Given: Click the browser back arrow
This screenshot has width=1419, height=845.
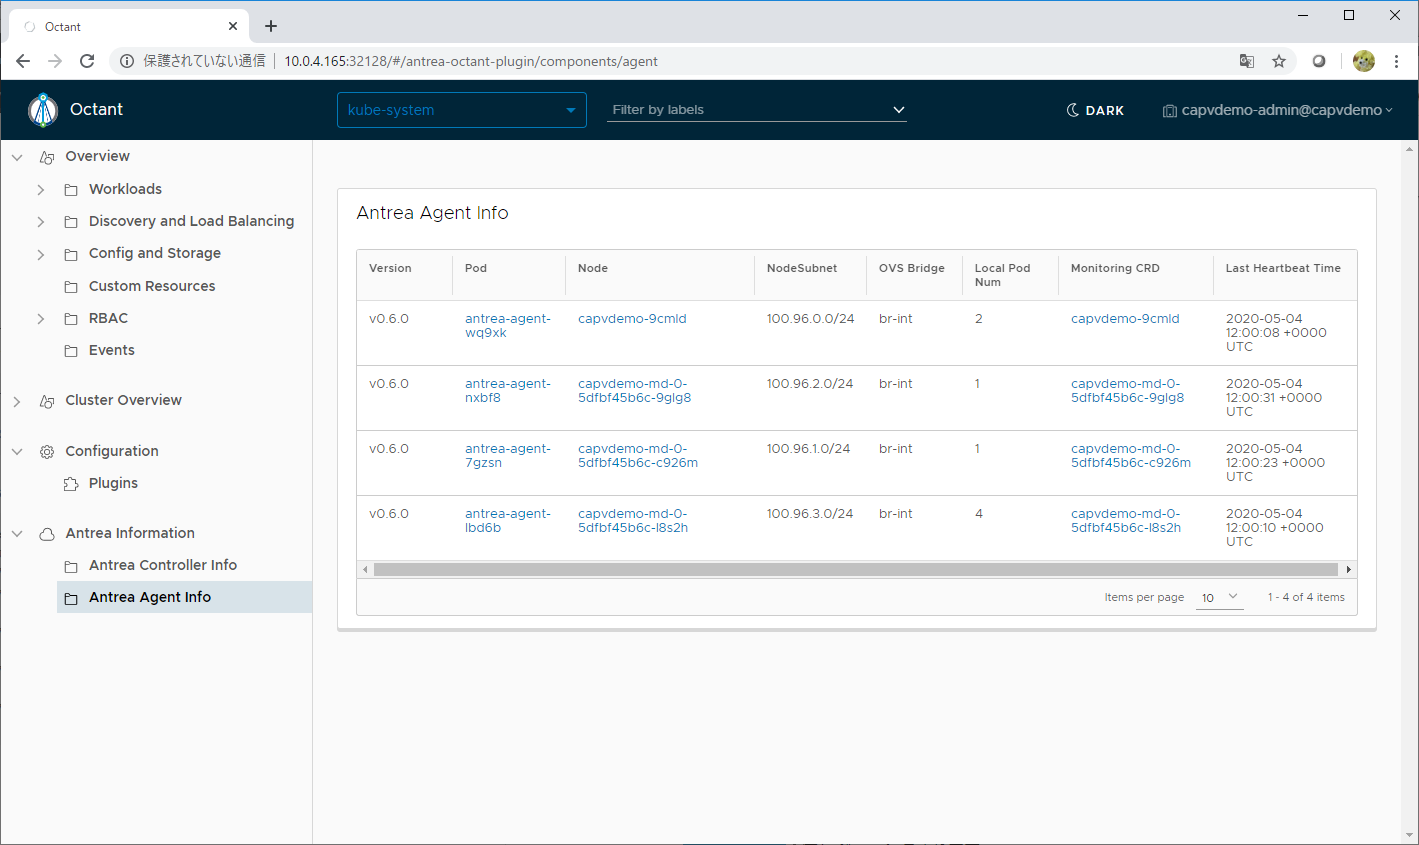Looking at the screenshot, I should click(23, 61).
